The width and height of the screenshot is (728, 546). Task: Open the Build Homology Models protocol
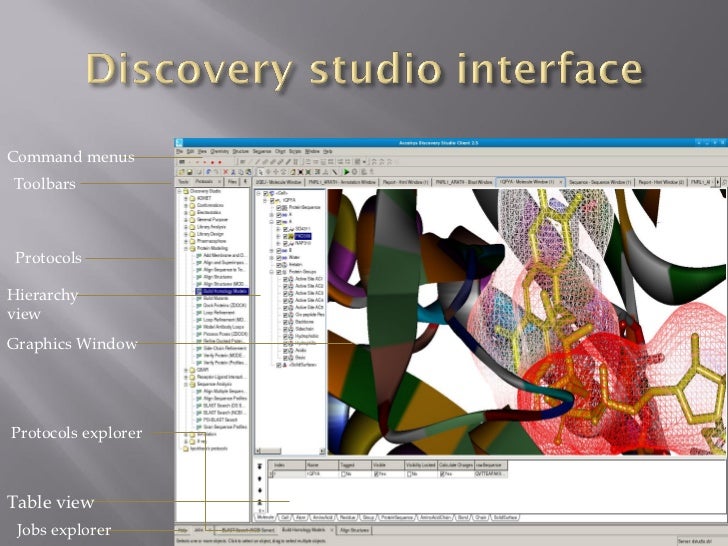[222, 290]
